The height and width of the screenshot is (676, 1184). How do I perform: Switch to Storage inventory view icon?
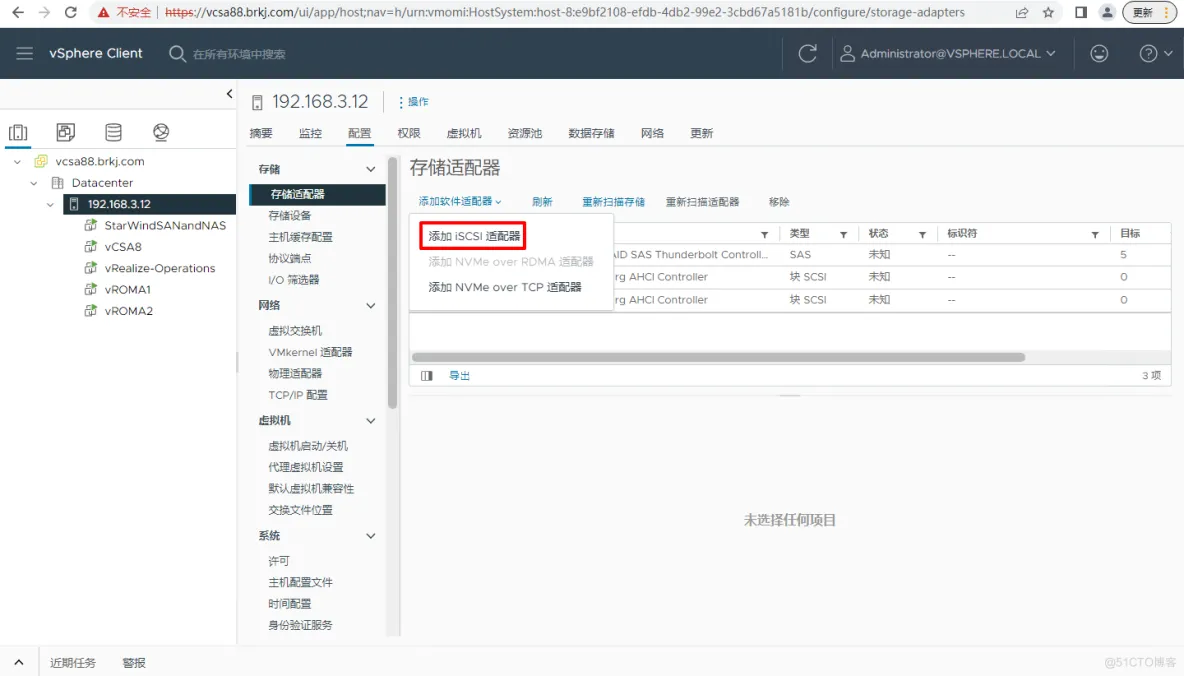coord(113,132)
